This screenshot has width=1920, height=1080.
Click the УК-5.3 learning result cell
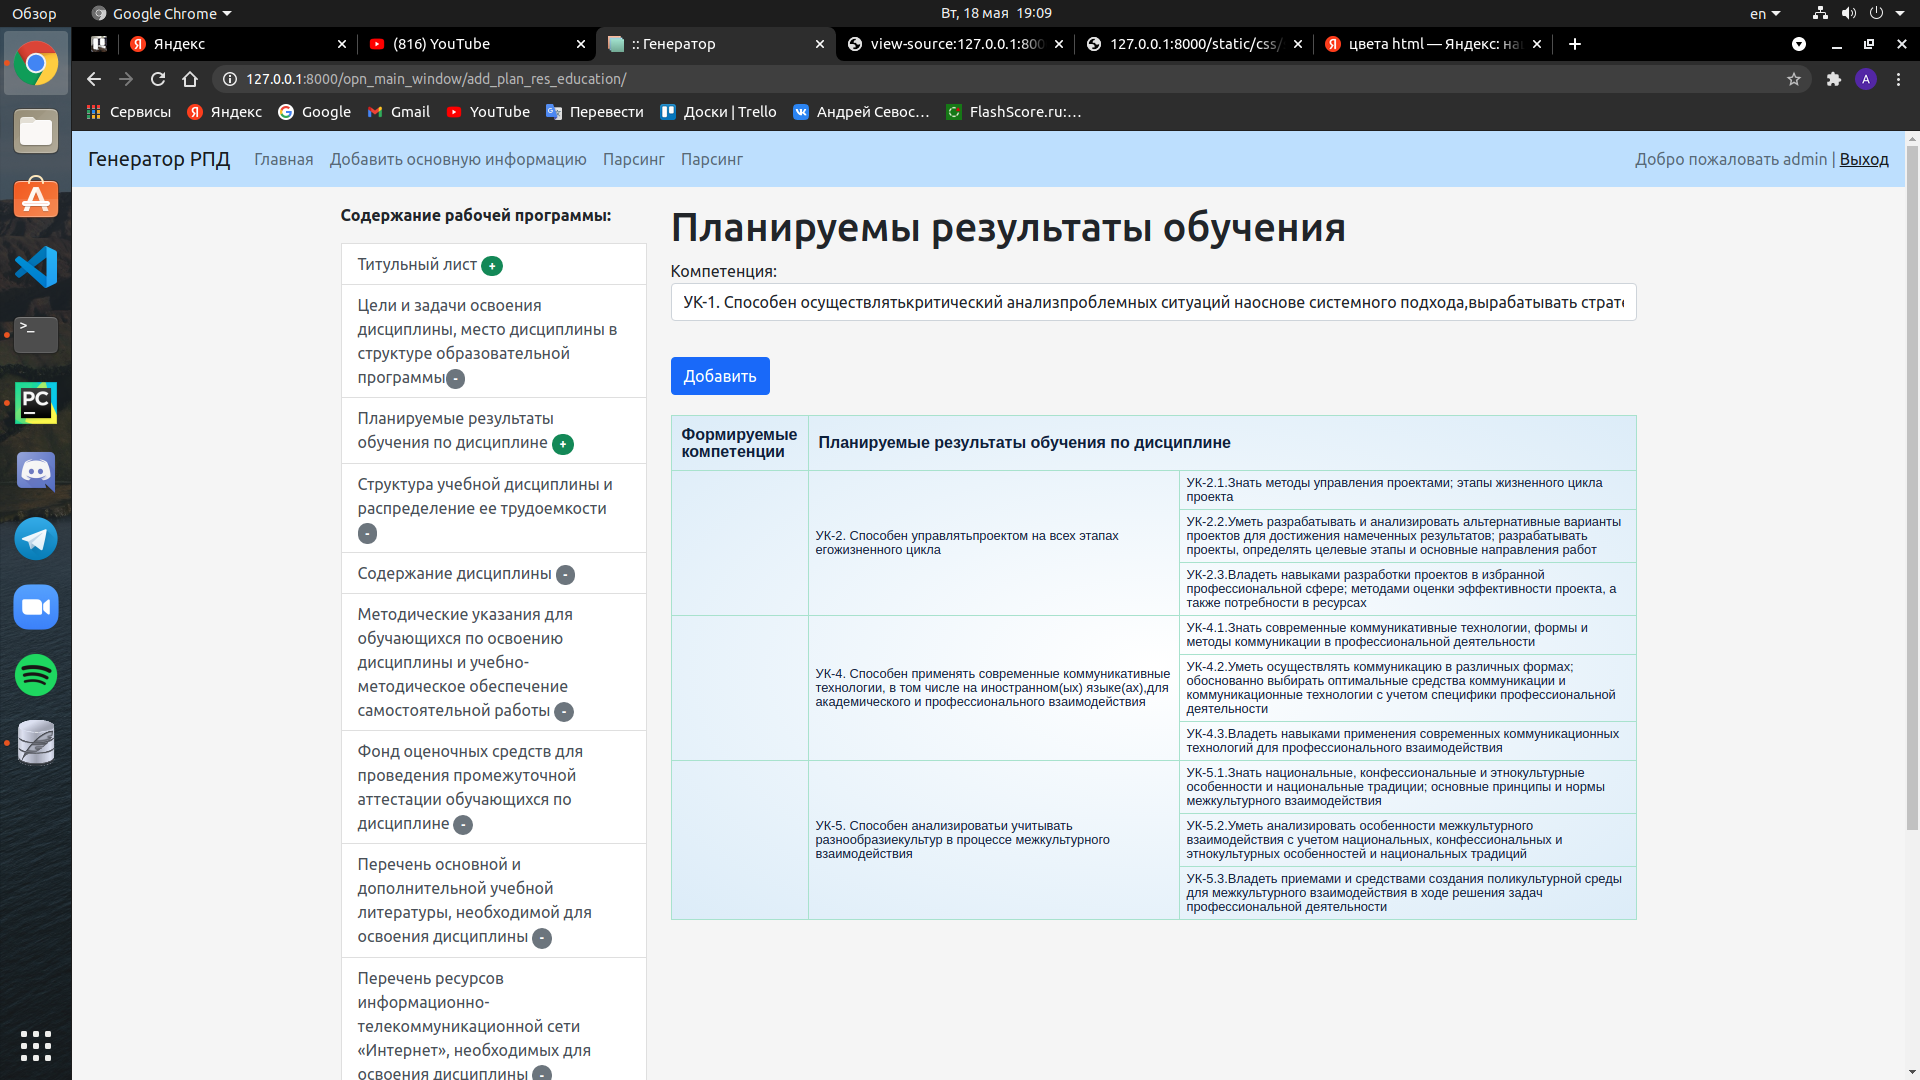click(1407, 893)
